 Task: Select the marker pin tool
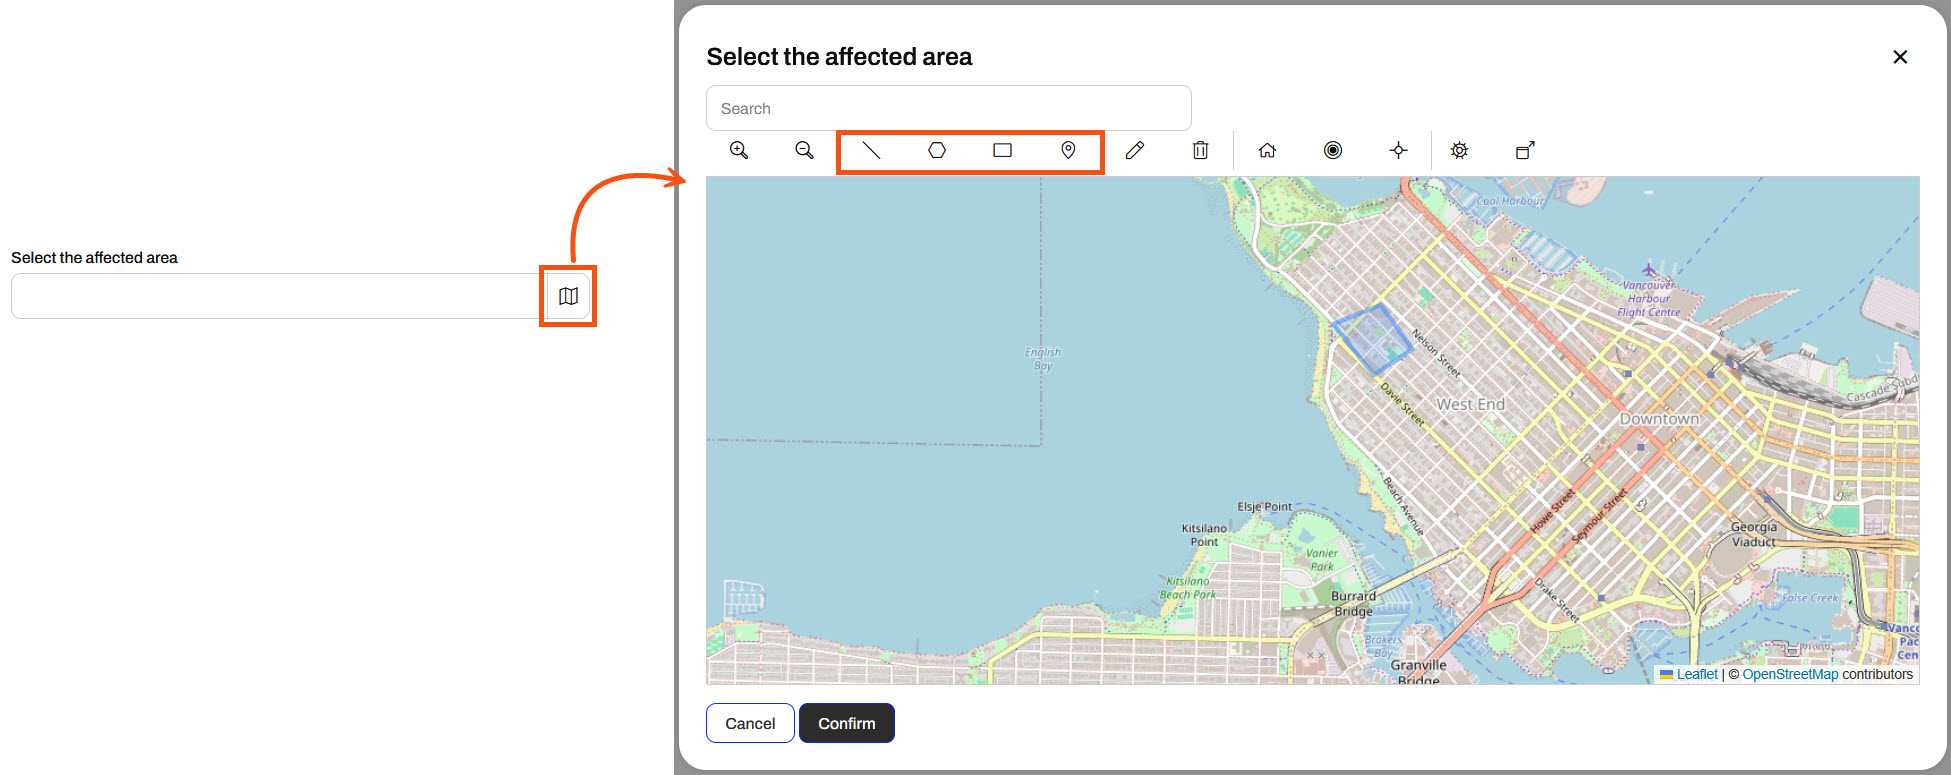(1068, 150)
